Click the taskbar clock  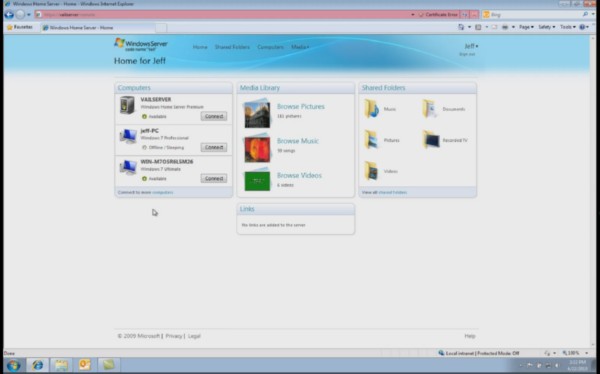577,366
